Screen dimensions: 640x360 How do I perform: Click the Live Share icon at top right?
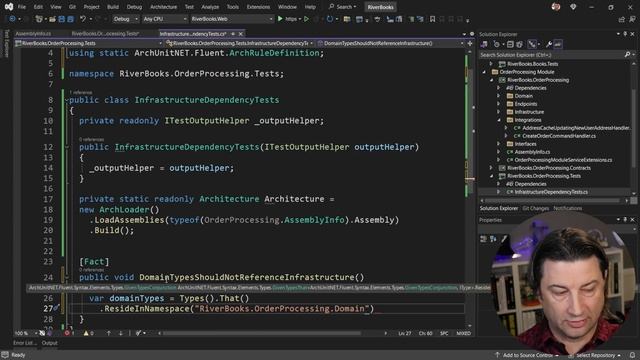[621, 19]
